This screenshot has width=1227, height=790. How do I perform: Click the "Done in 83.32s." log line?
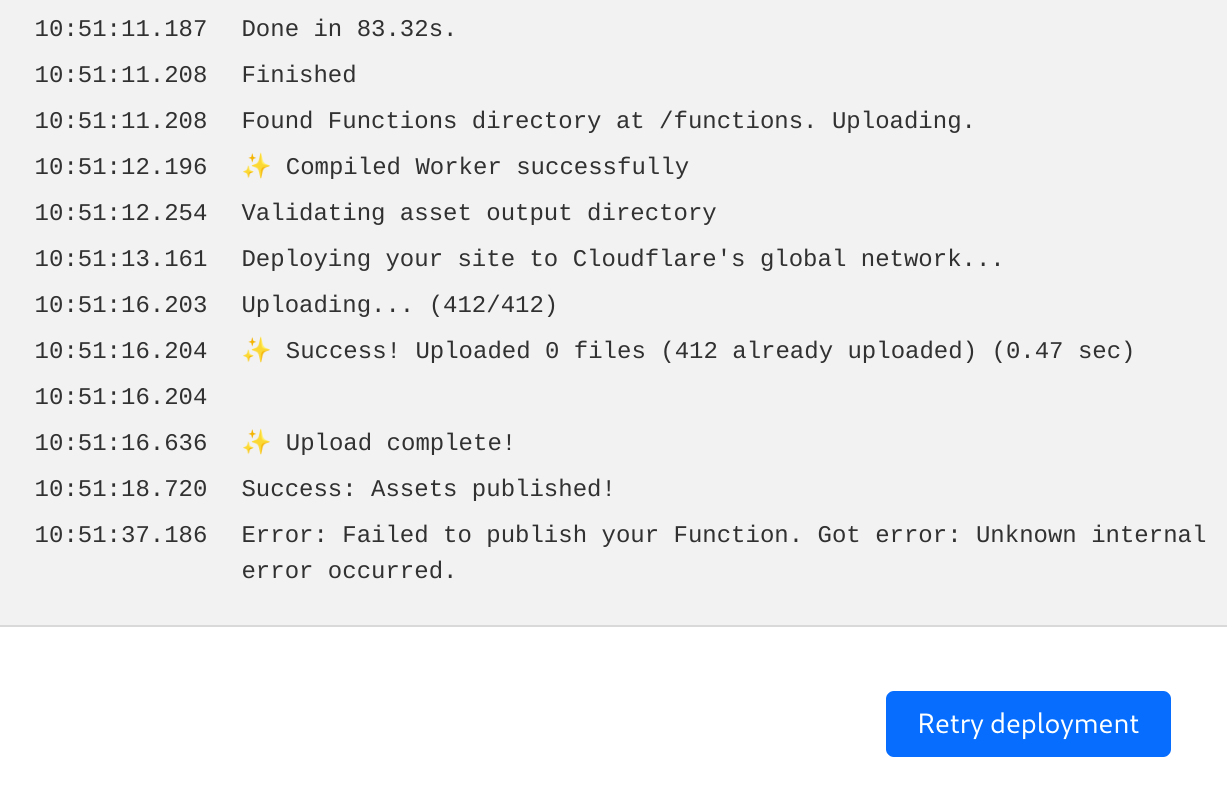pos(348,30)
